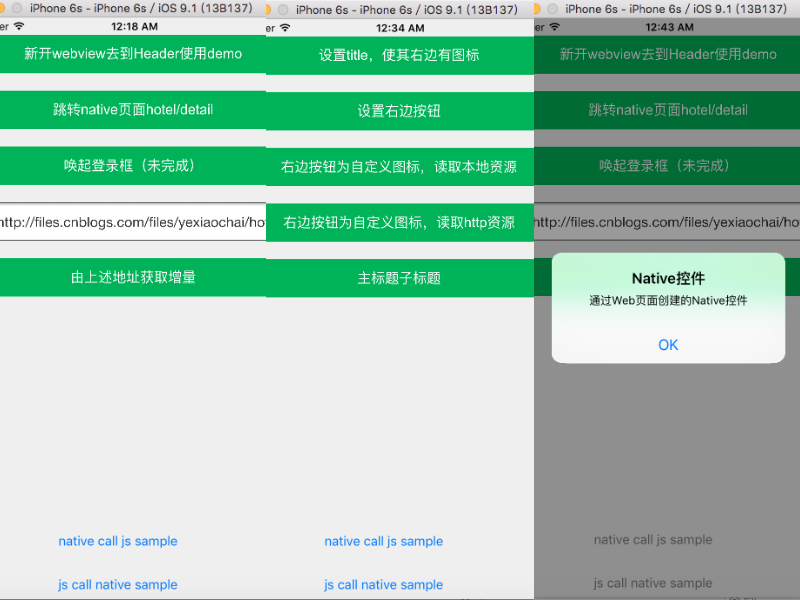Screen dimensions: 800x600
Task: Open 'js call native sample' link in middle simulator
Action: point(384,585)
